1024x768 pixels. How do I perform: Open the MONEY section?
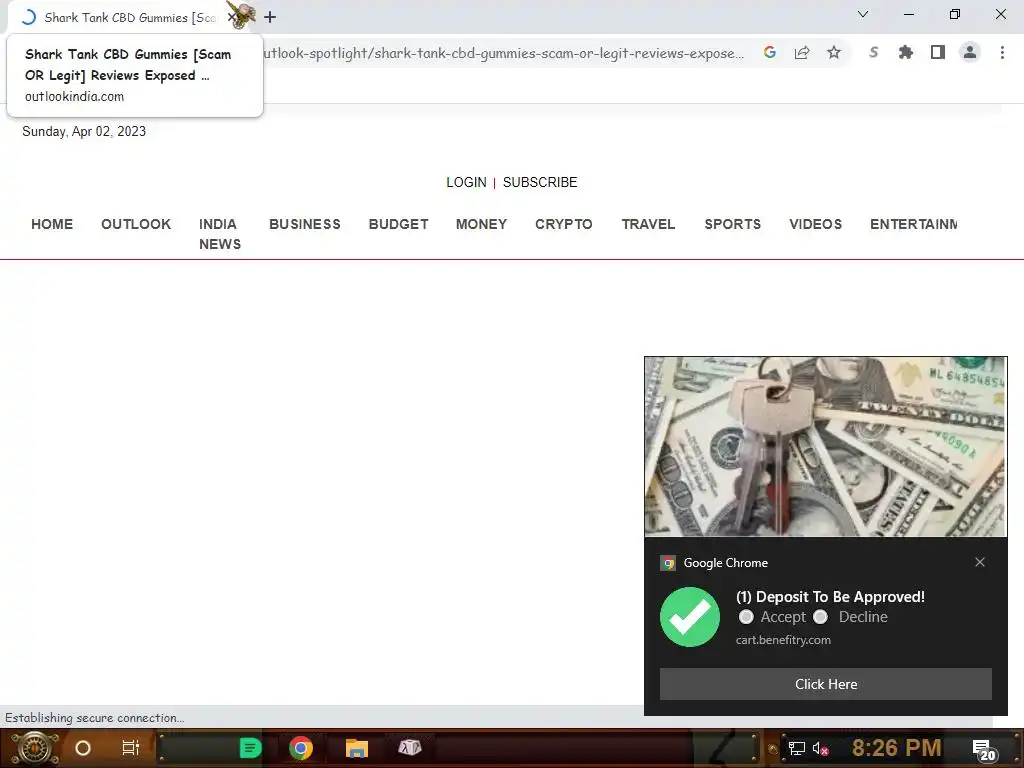(481, 224)
